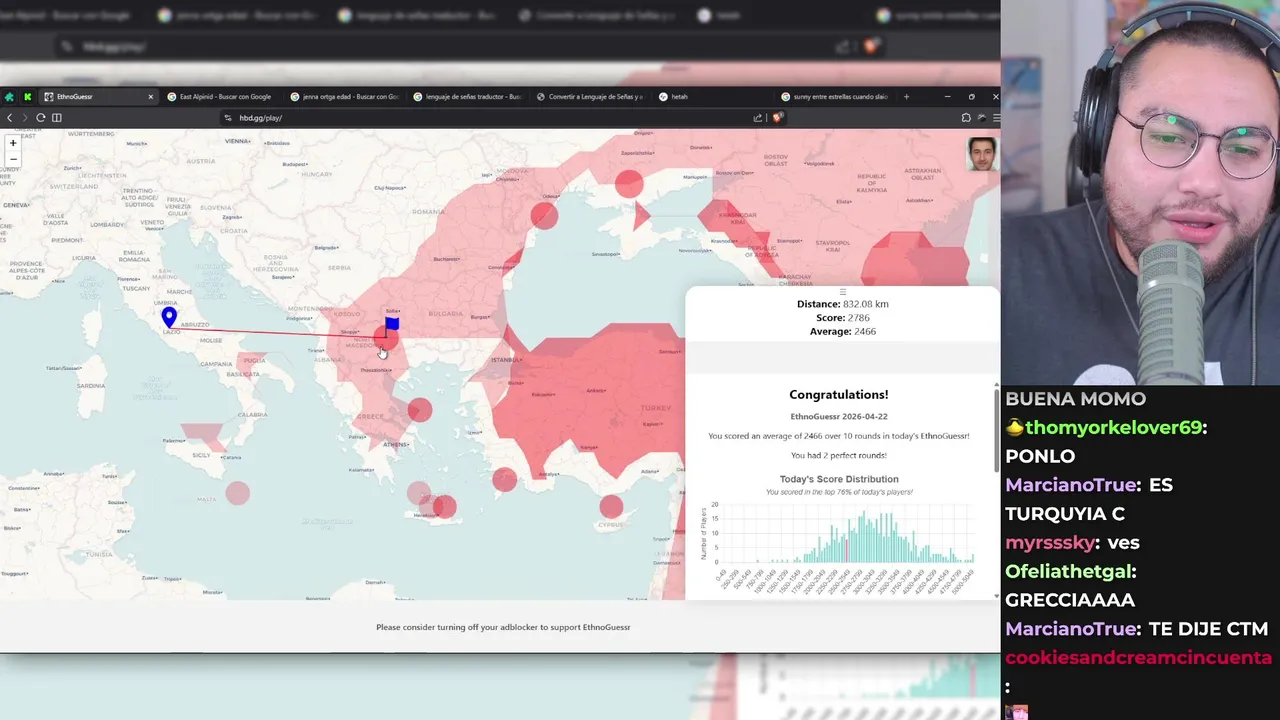The height and width of the screenshot is (720, 1280).
Task: Zoom out the map with the minus button
Action: pyautogui.click(x=13, y=159)
